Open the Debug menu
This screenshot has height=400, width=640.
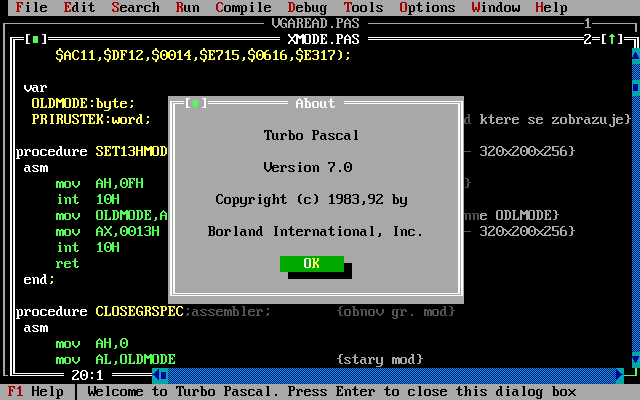(x=307, y=7)
